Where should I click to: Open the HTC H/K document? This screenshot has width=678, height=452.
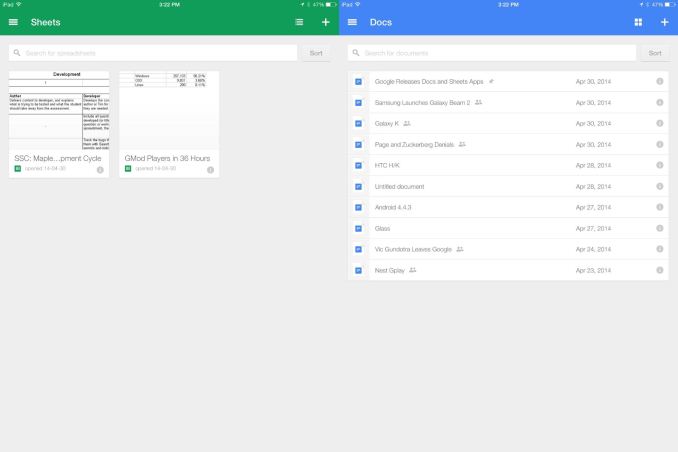[508, 165]
